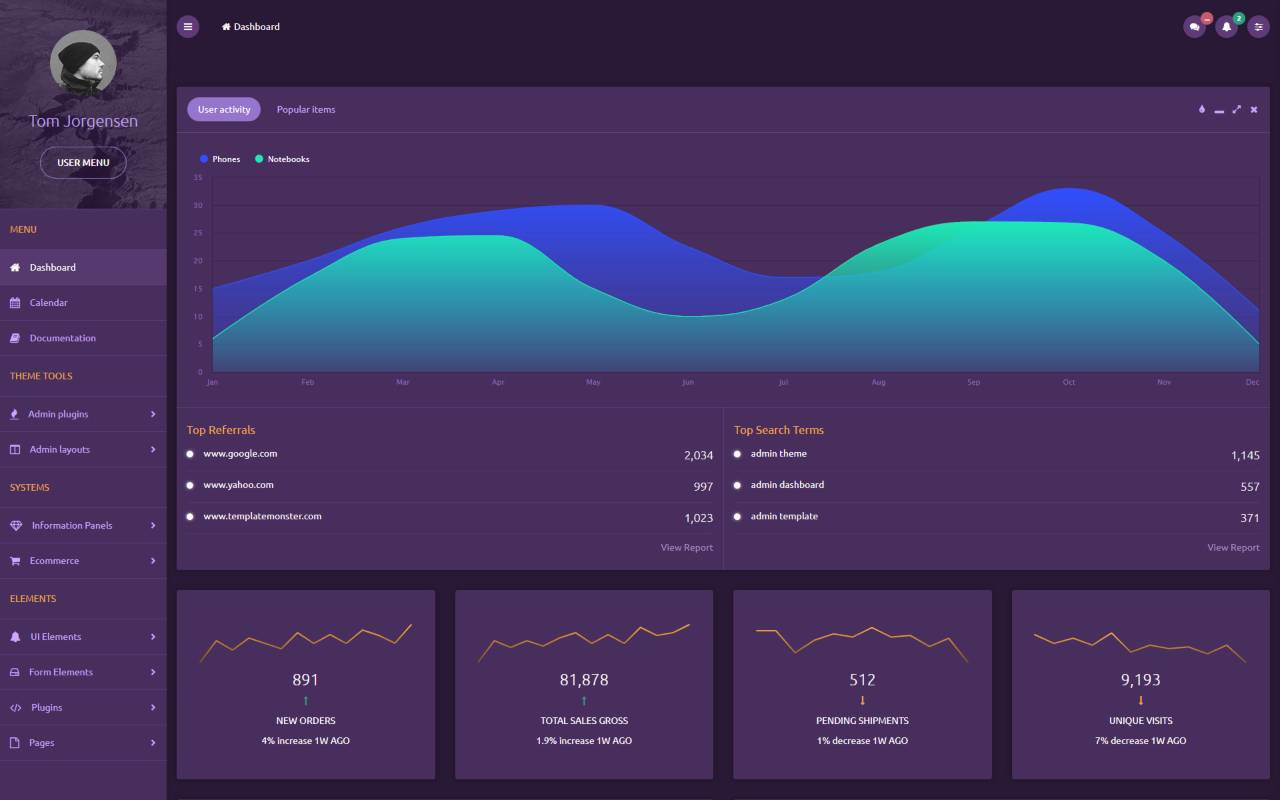Select the admin template radio bullet

[x=737, y=517]
